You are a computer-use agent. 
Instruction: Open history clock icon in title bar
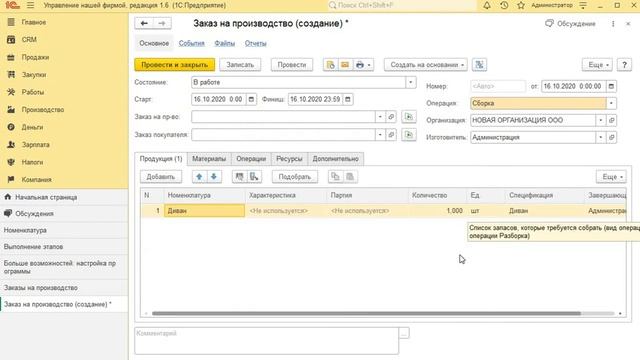point(504,5)
